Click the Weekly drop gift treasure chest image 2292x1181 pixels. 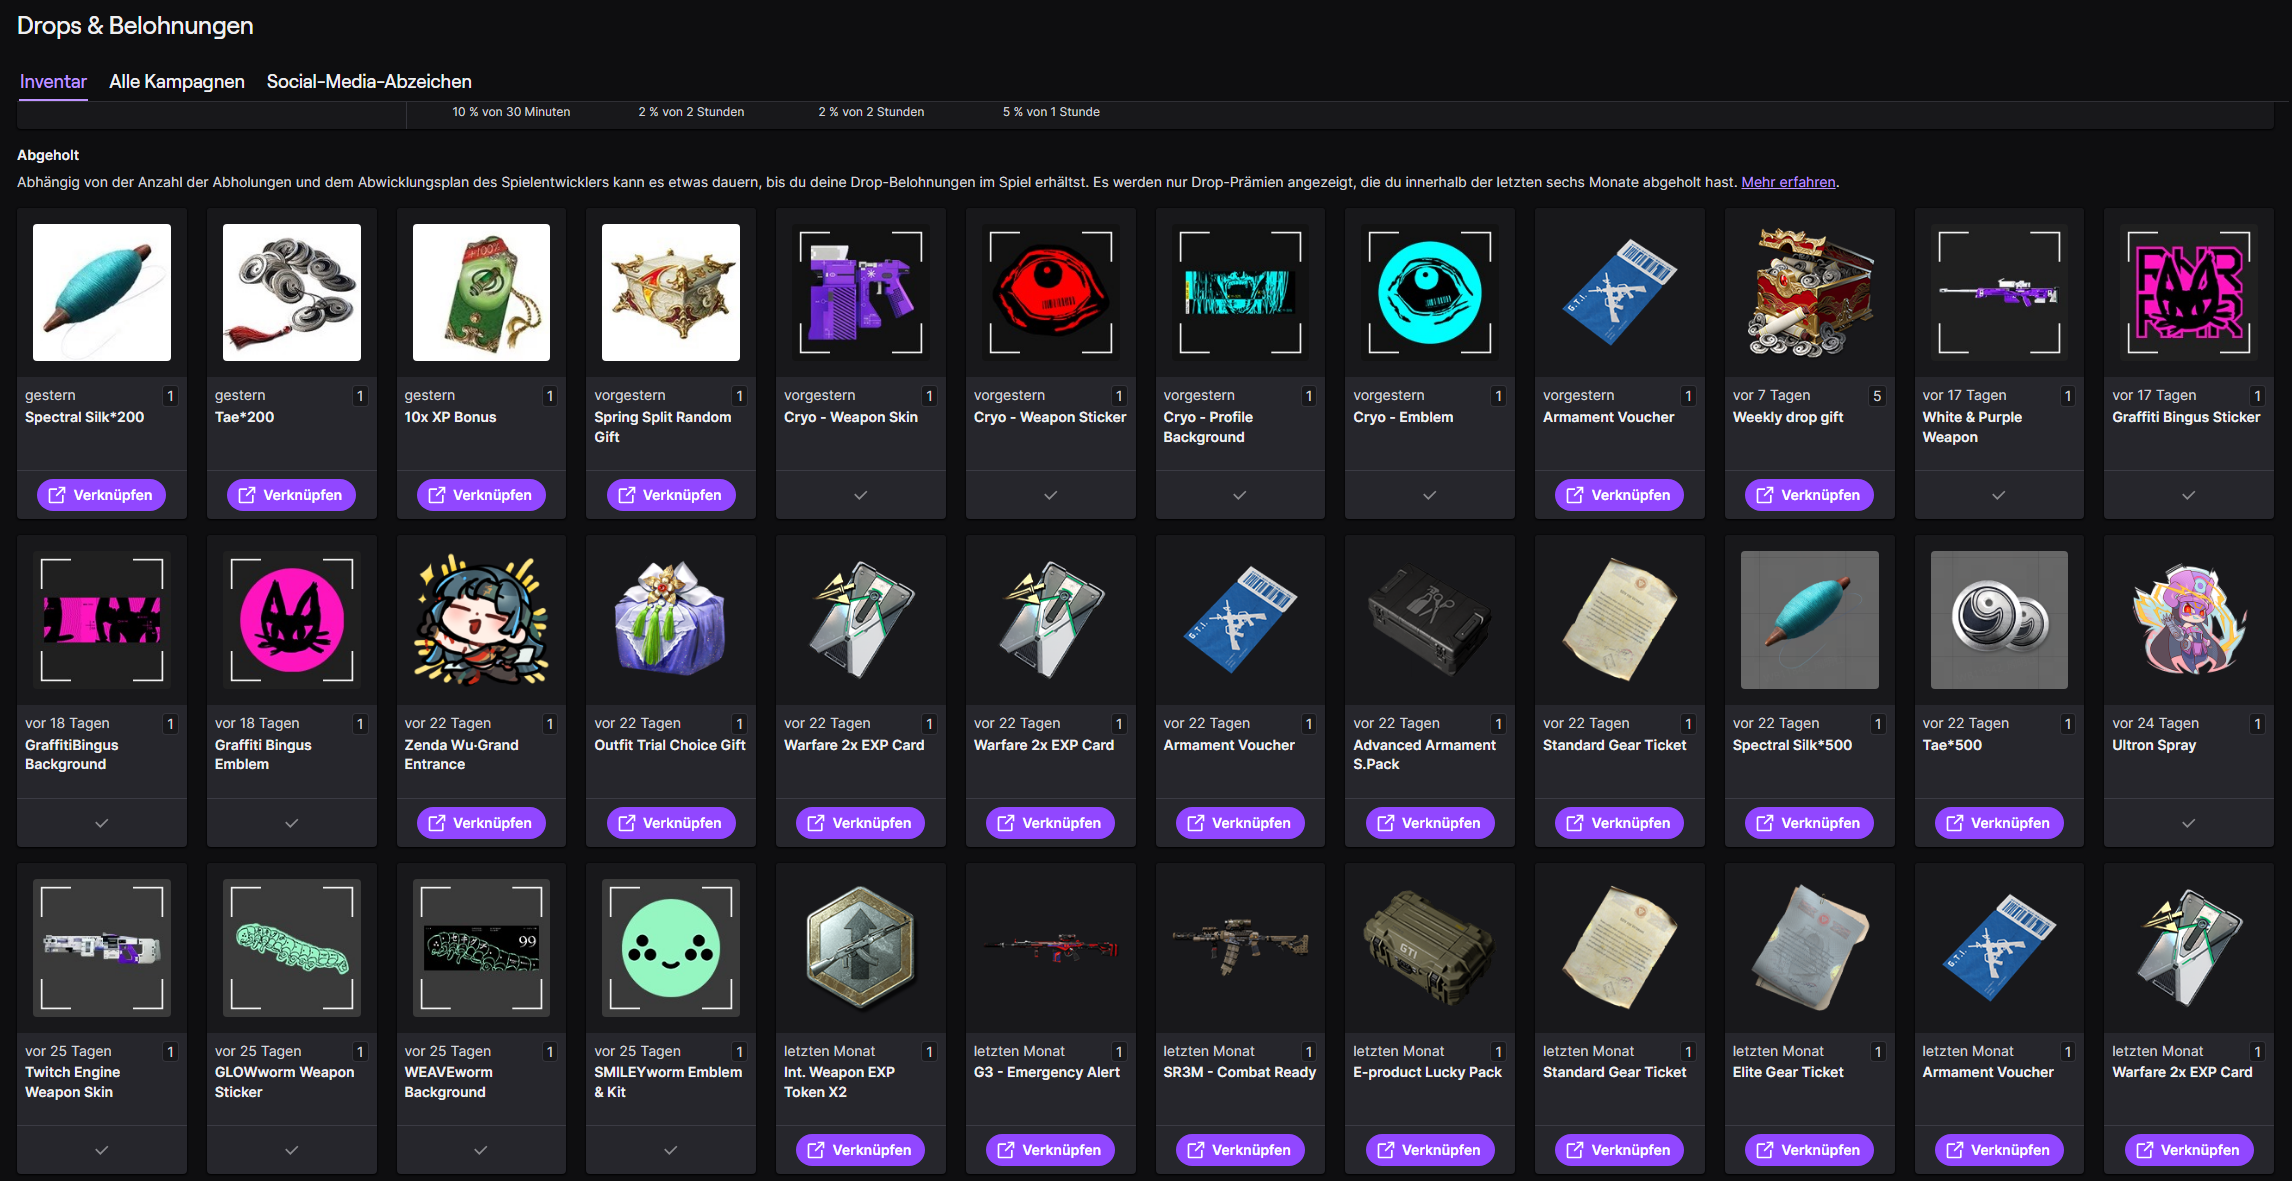[1809, 292]
